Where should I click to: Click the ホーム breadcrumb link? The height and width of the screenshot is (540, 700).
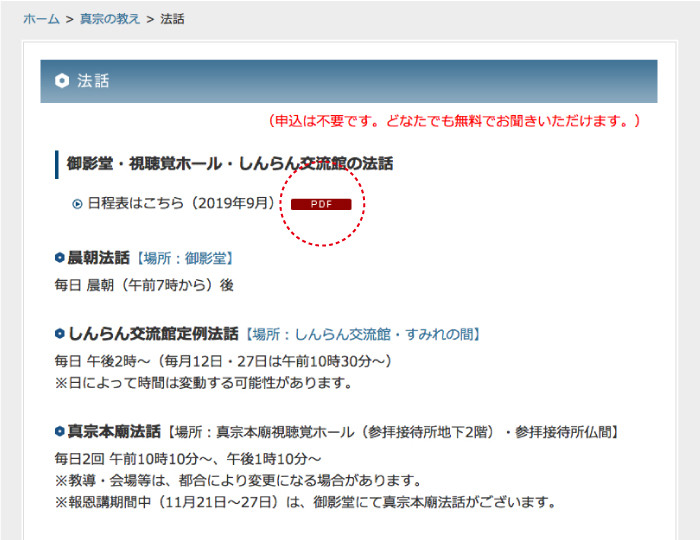point(41,19)
